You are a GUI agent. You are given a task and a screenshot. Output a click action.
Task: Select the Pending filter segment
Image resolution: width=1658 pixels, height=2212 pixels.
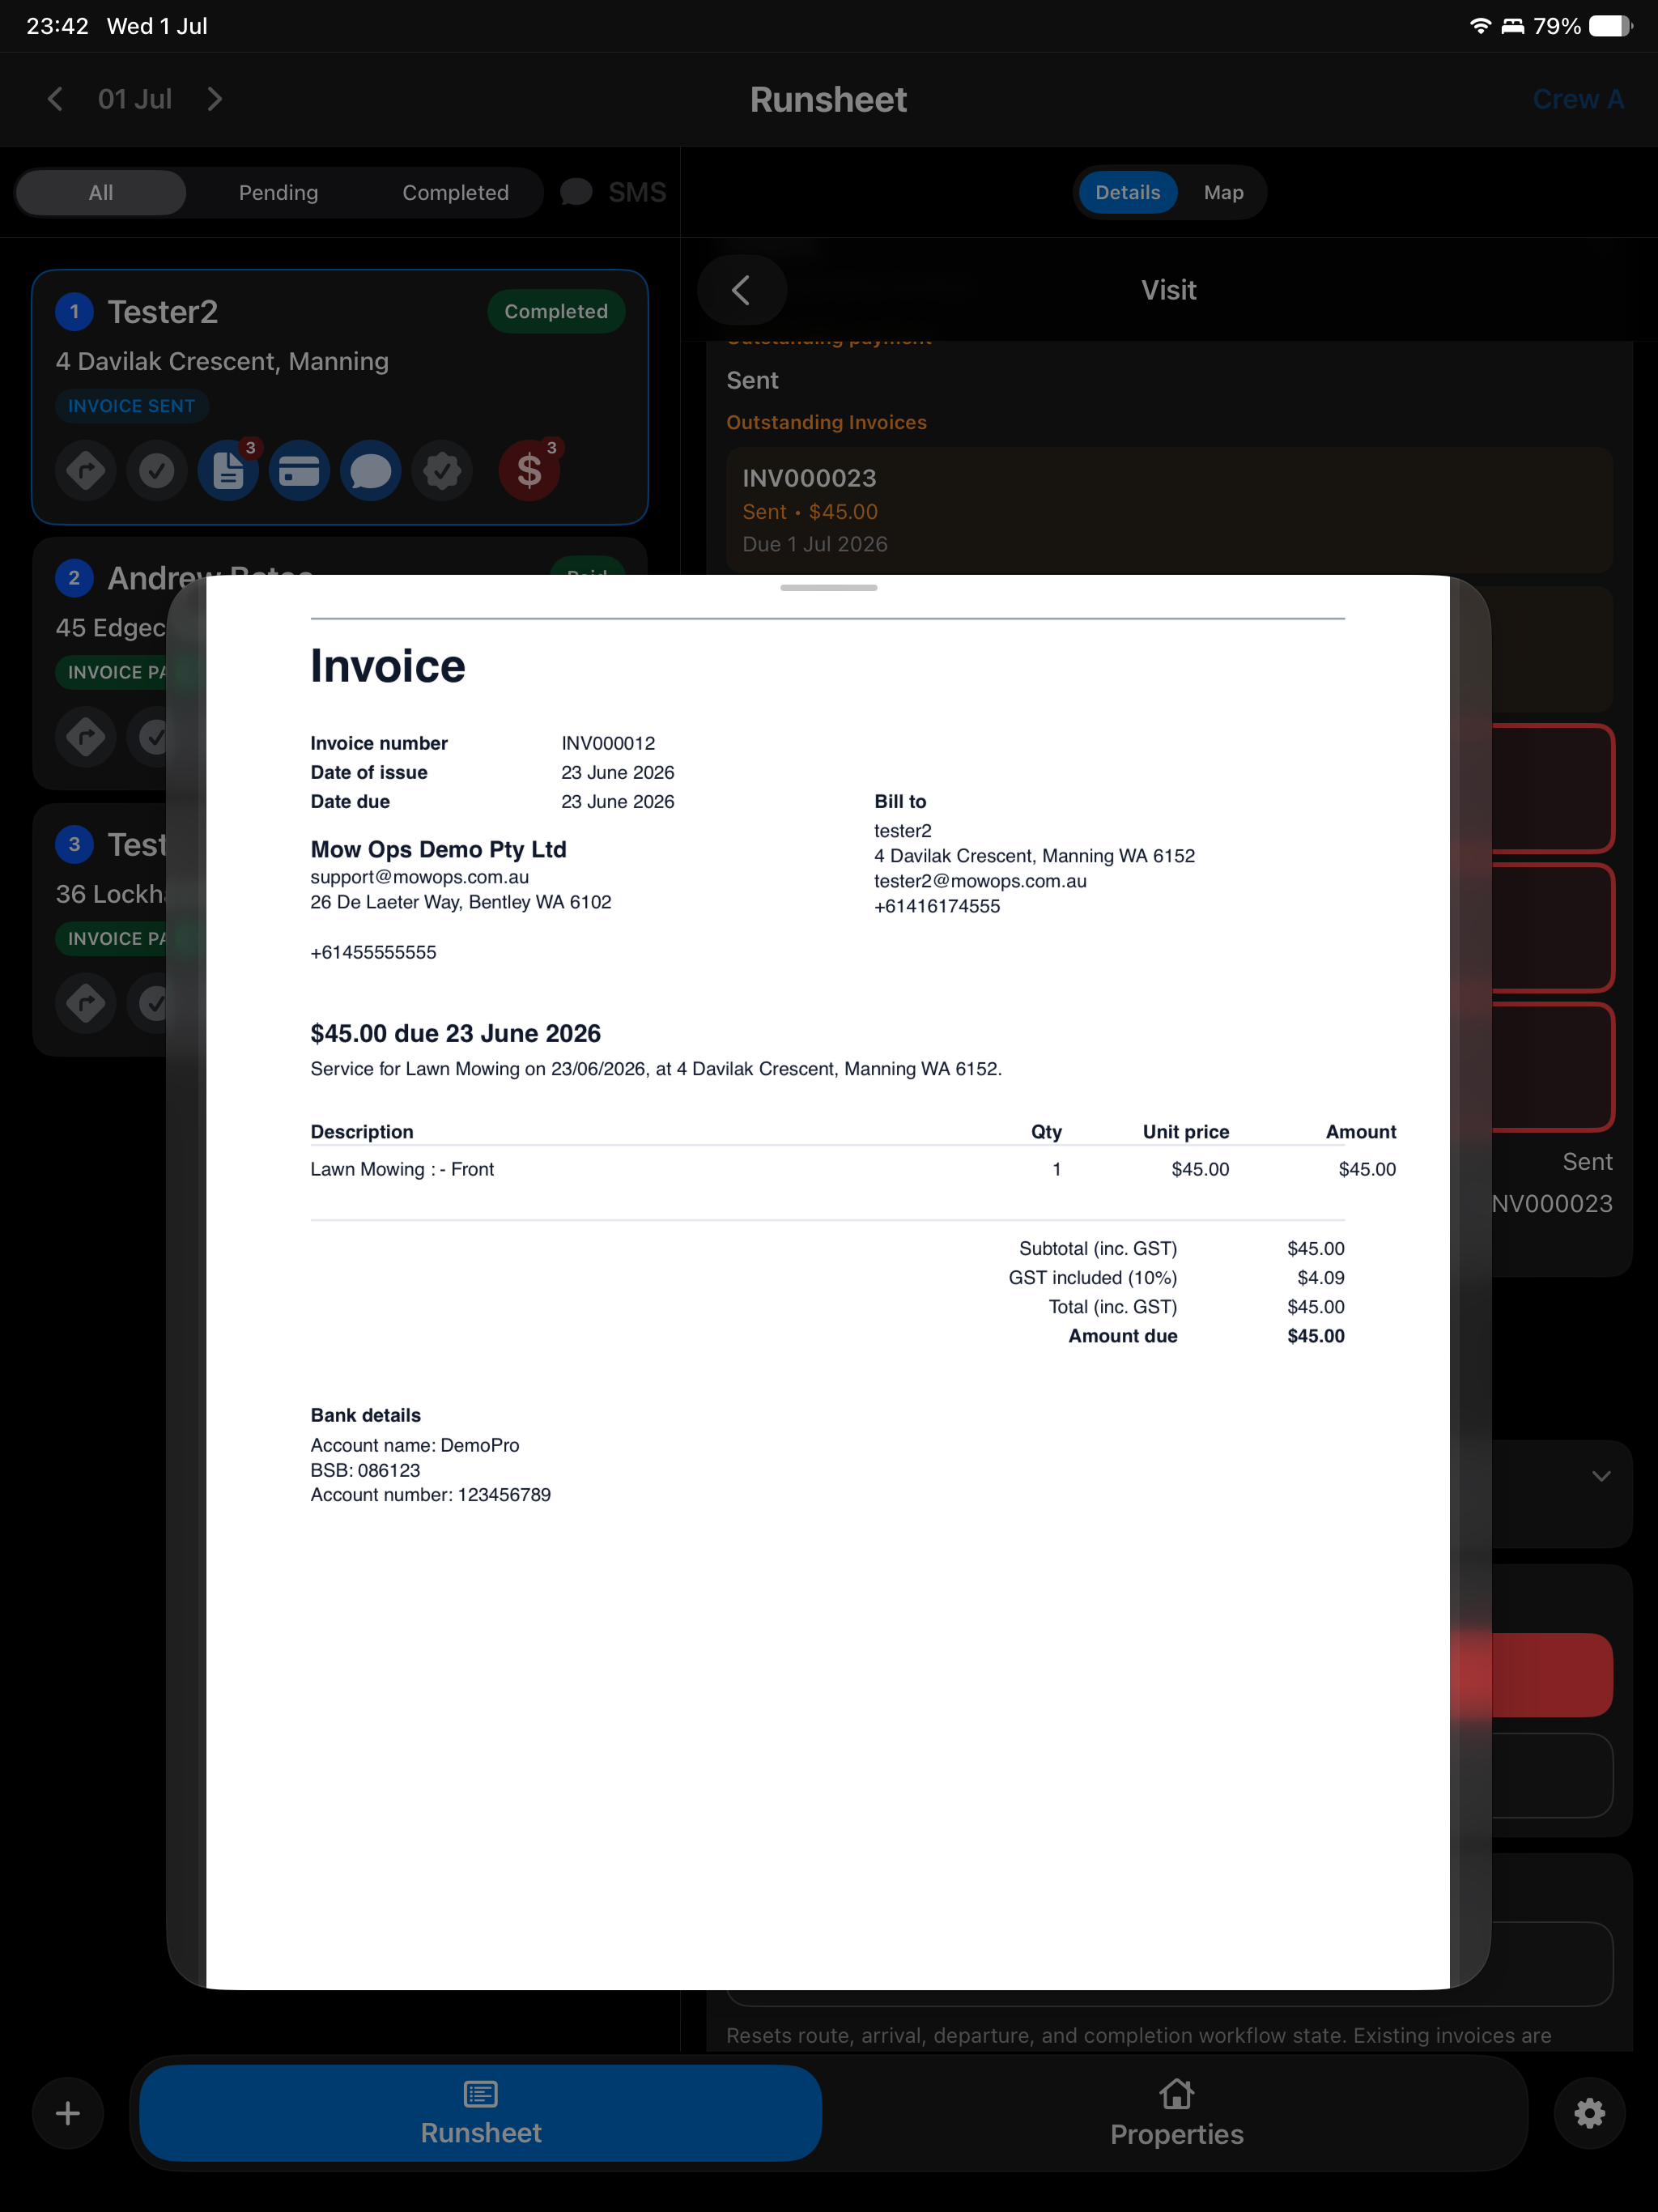pyautogui.click(x=278, y=192)
